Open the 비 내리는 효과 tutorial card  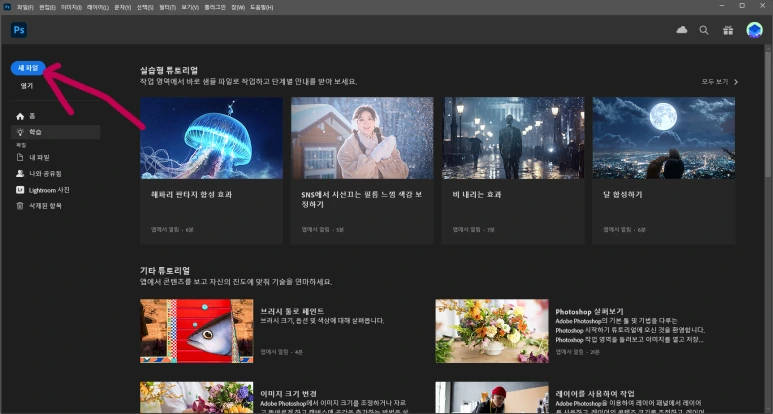[x=513, y=171]
